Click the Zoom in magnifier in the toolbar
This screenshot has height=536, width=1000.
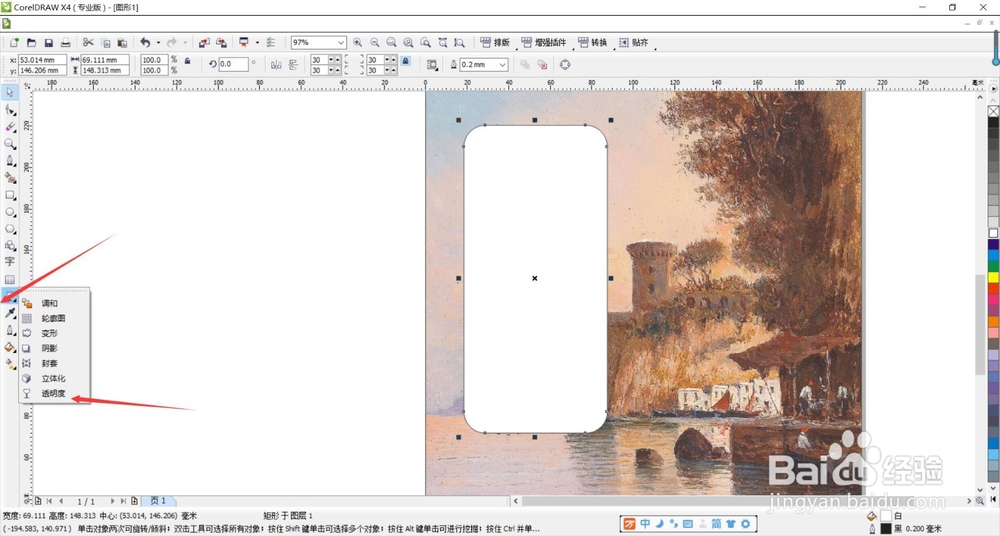357,43
